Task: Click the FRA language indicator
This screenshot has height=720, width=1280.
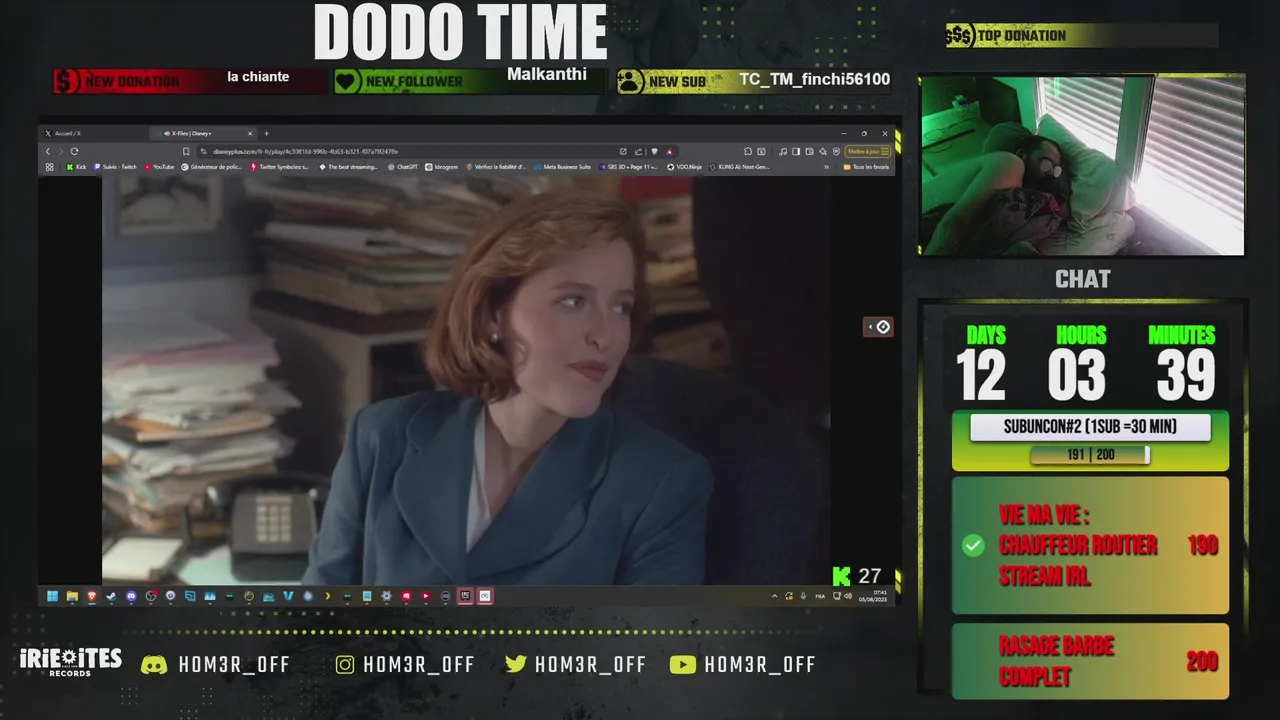Action: tap(820, 596)
